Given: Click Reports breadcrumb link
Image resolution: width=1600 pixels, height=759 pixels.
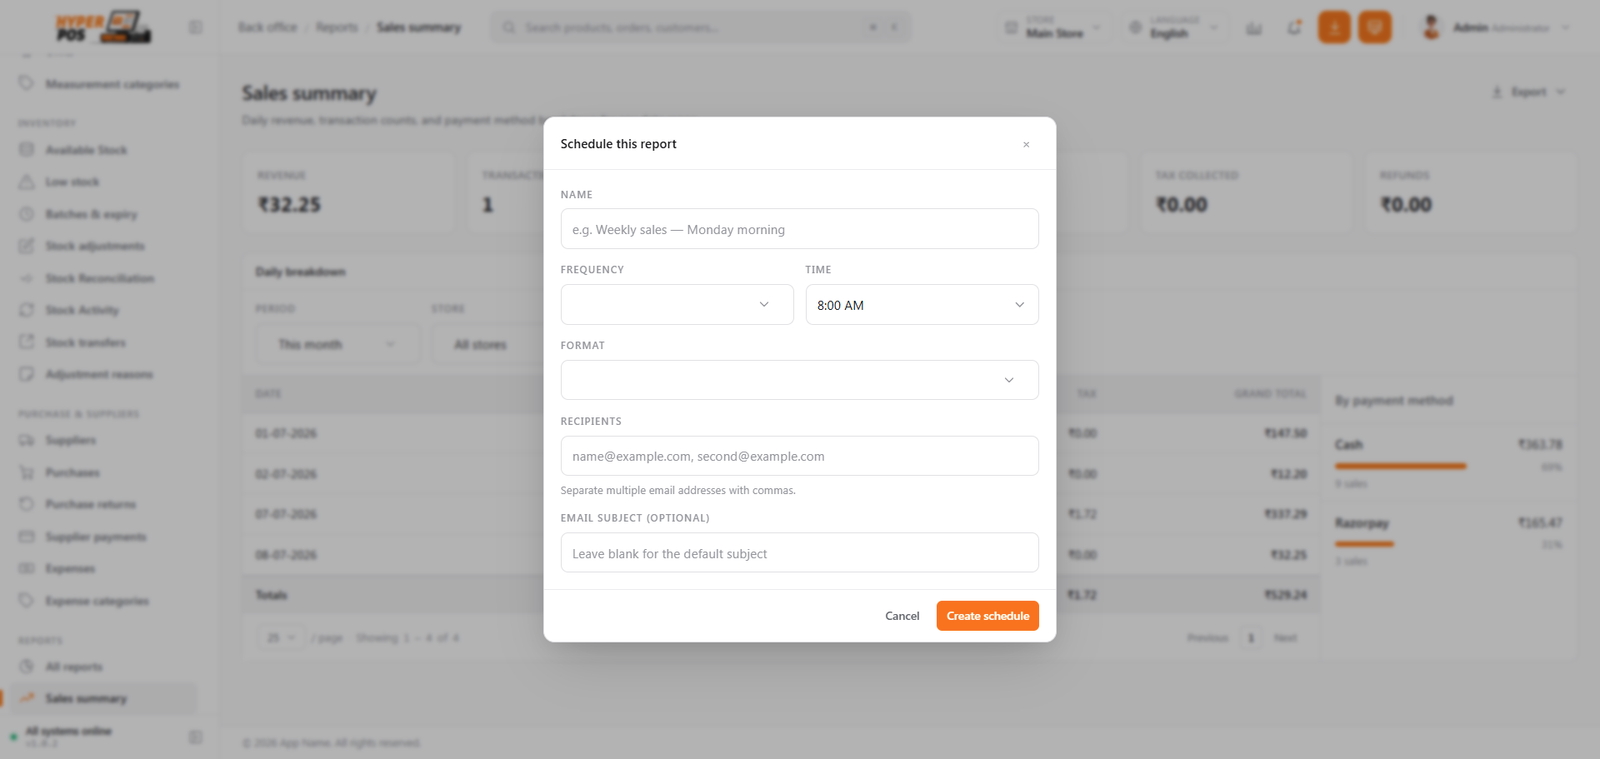Looking at the screenshot, I should pyautogui.click(x=337, y=27).
